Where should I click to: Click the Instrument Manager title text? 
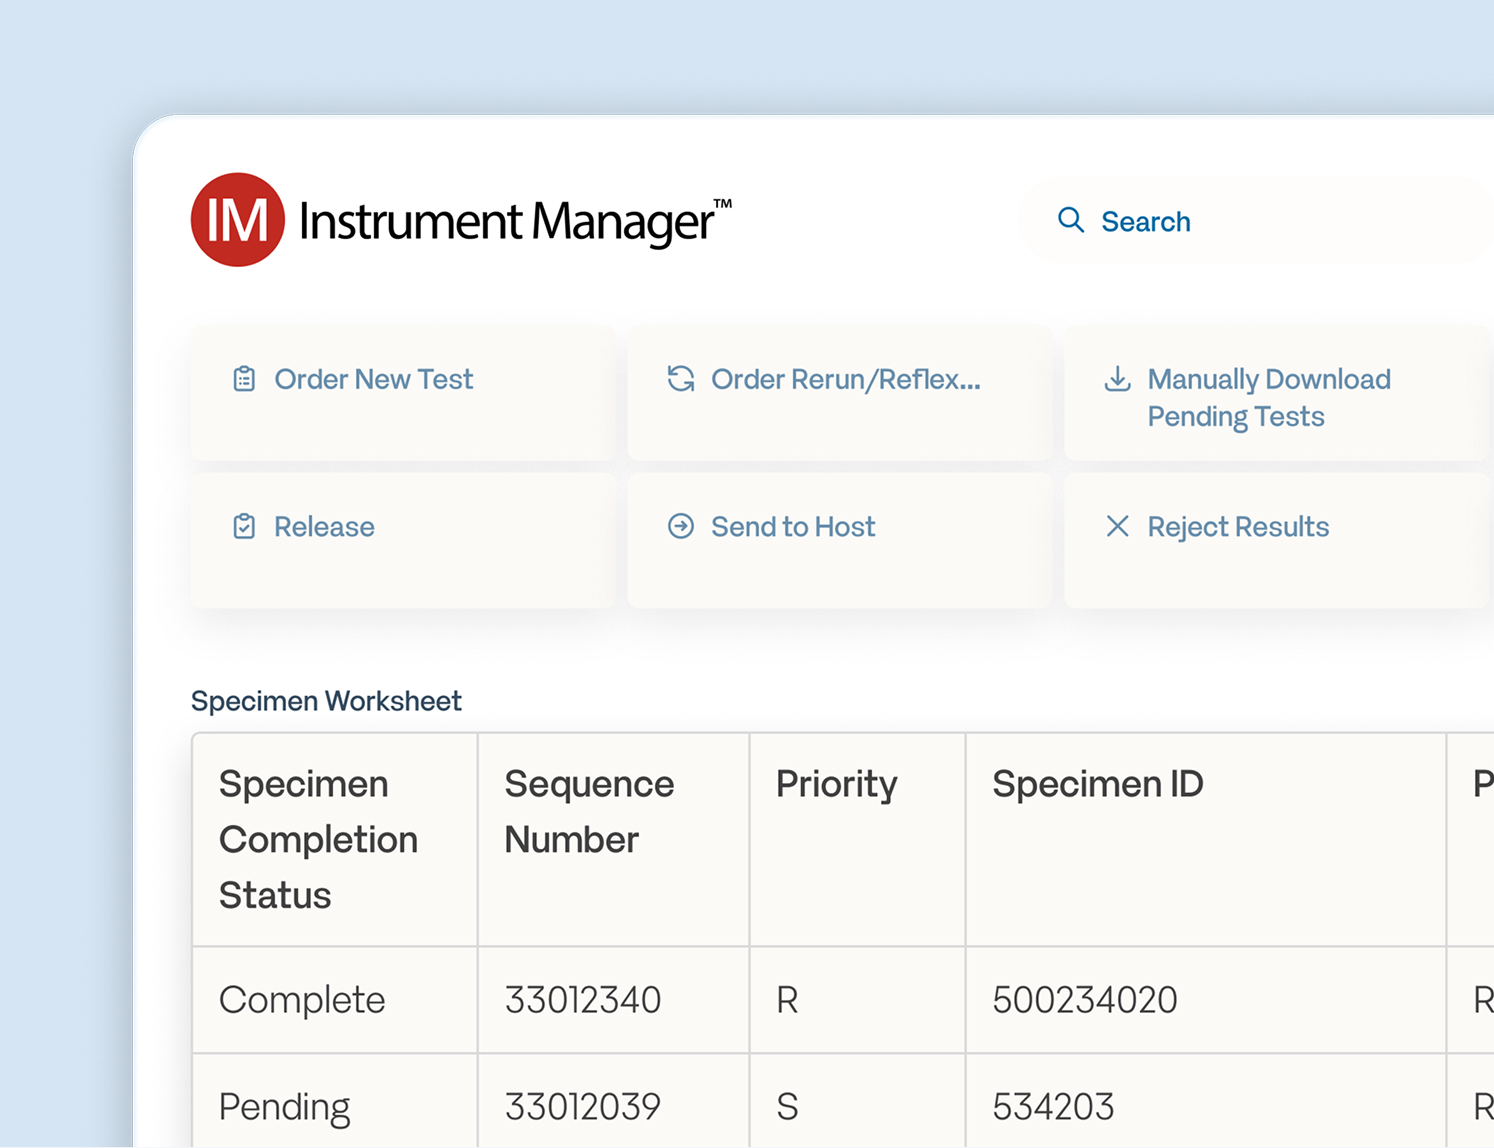point(508,221)
